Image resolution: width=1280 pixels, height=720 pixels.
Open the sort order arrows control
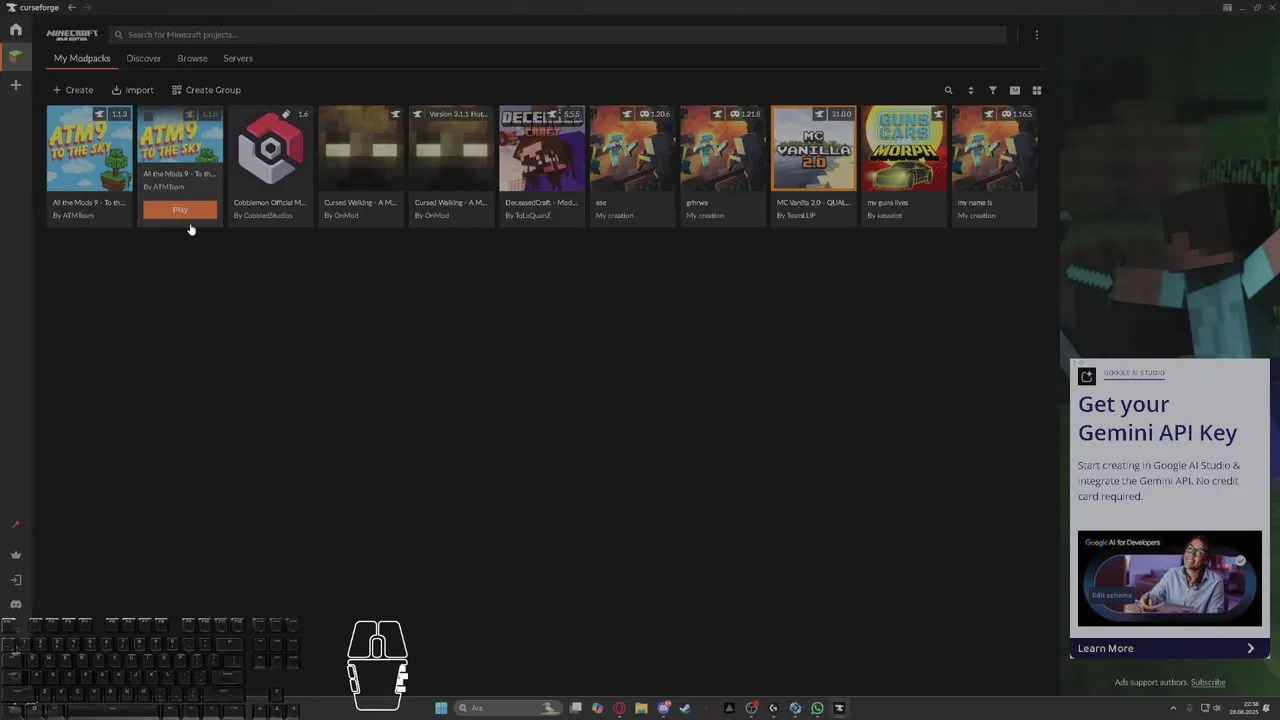970,90
